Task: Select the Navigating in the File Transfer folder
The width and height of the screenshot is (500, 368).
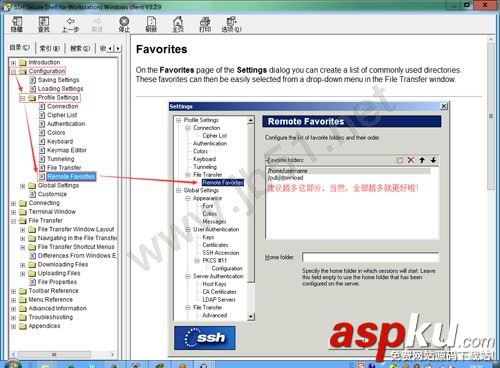Action: coord(77,238)
